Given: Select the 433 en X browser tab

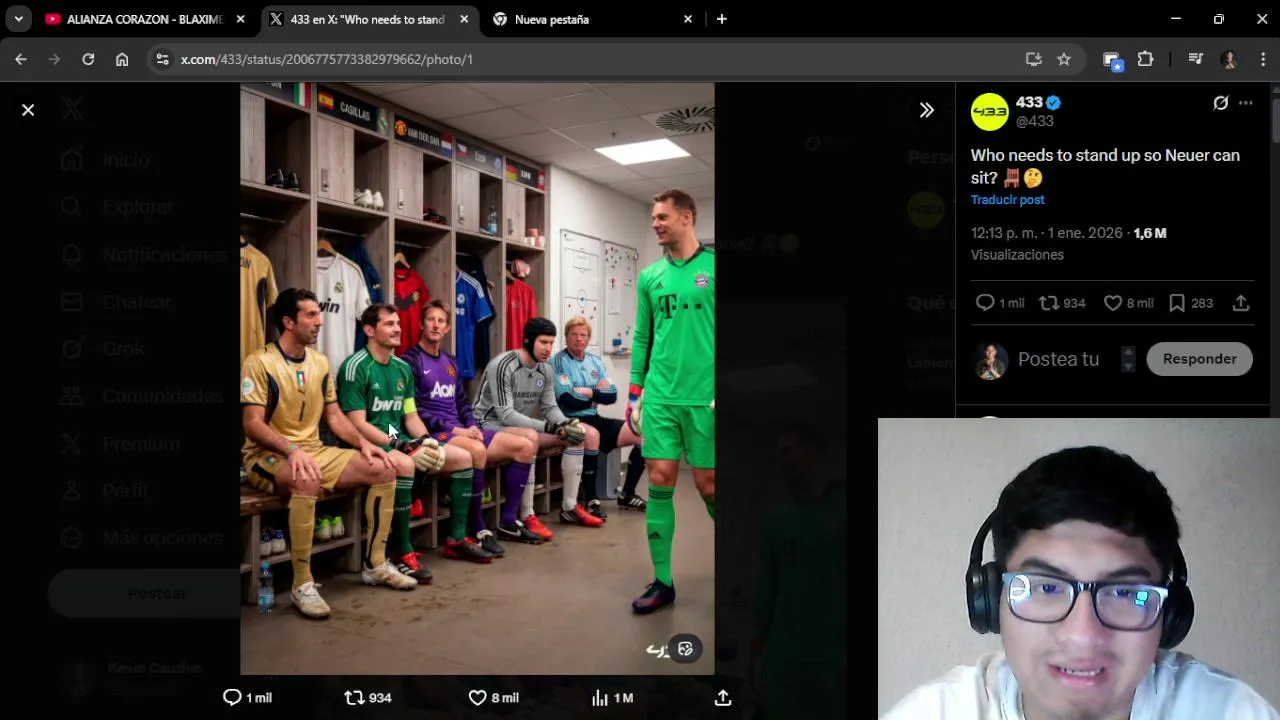Looking at the screenshot, I should (368, 19).
